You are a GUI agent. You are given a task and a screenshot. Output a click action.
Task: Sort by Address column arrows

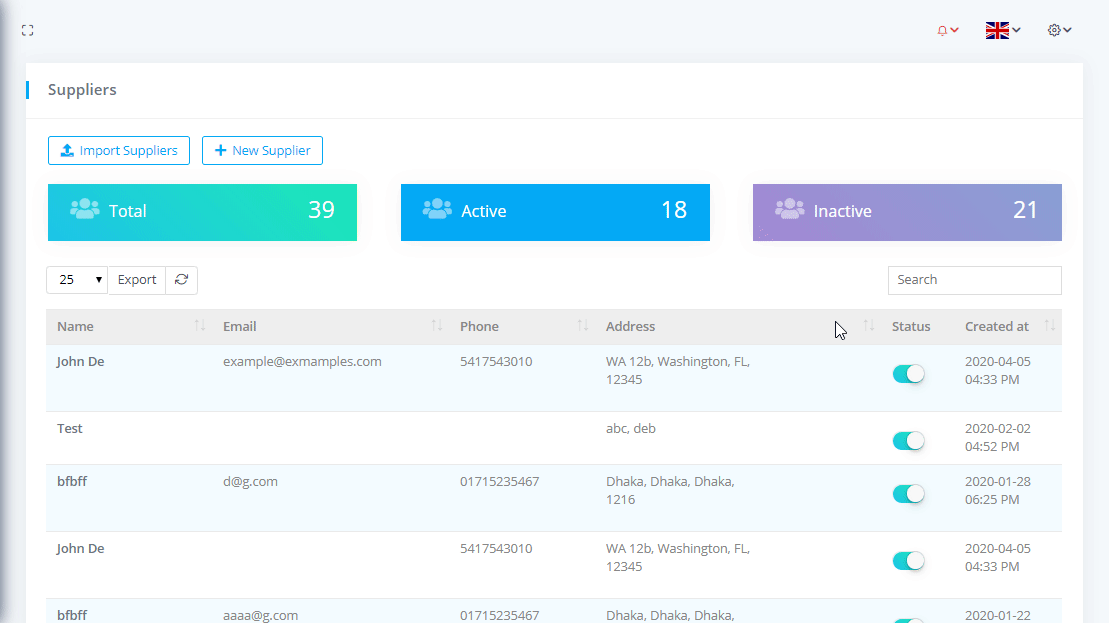(x=868, y=327)
